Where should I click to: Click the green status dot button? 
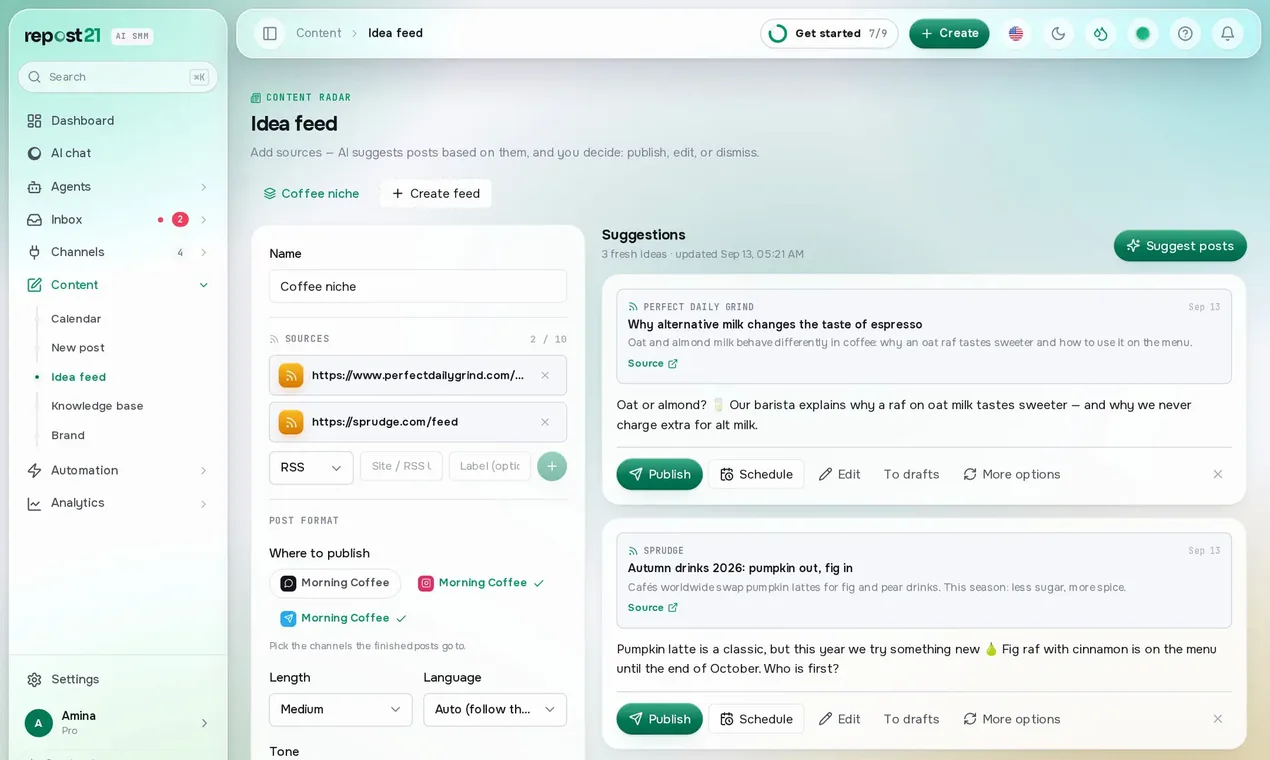point(1143,33)
